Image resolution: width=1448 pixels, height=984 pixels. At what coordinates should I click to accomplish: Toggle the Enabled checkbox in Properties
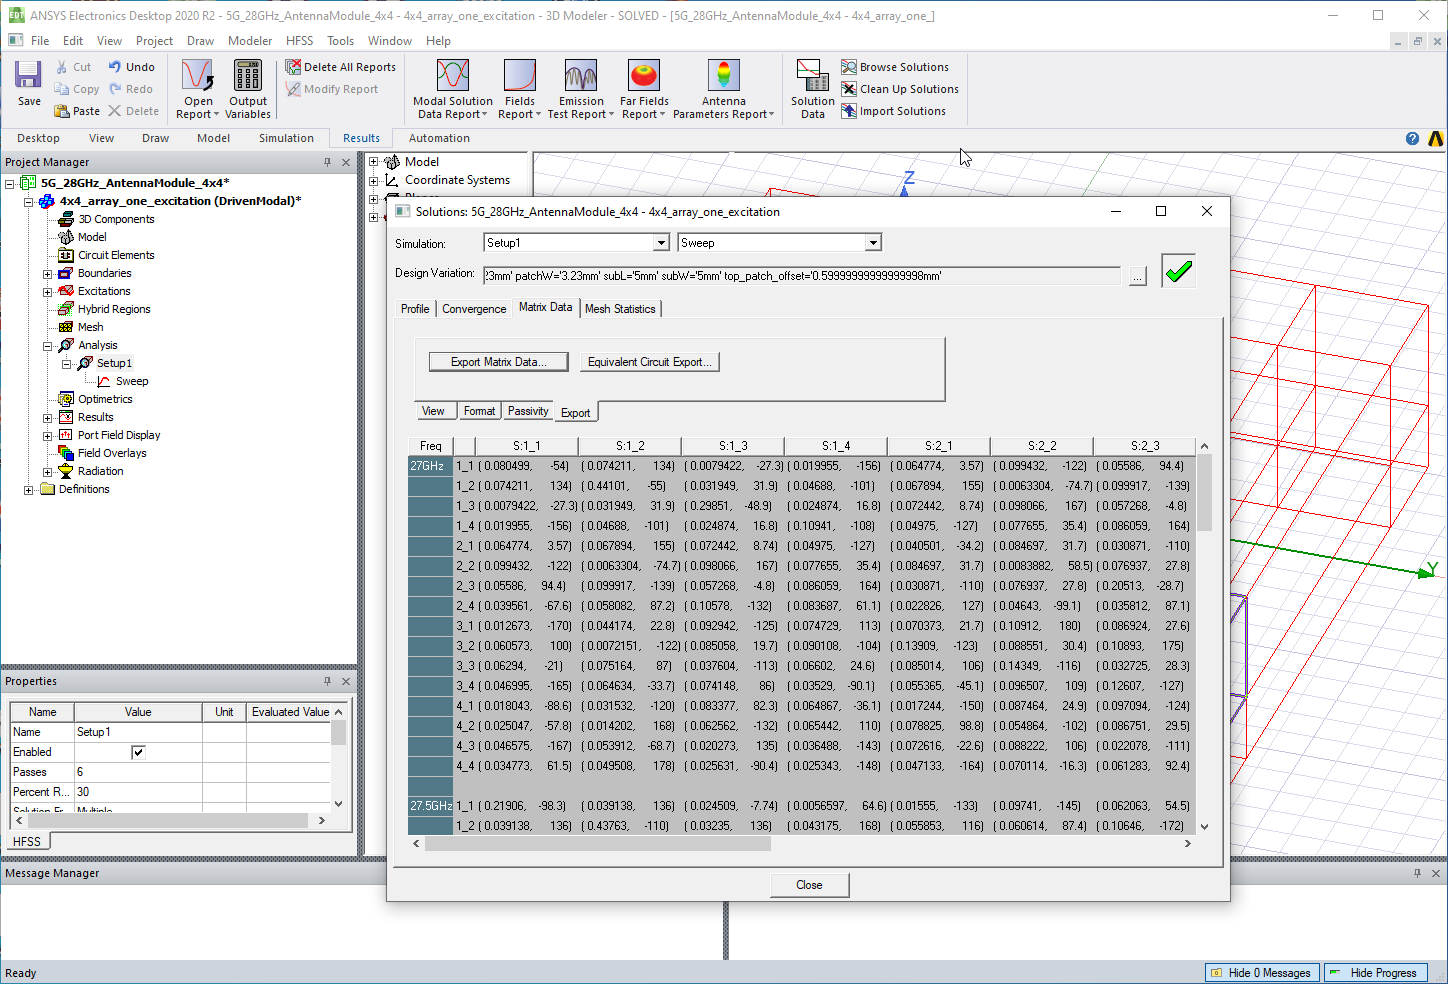point(138,752)
